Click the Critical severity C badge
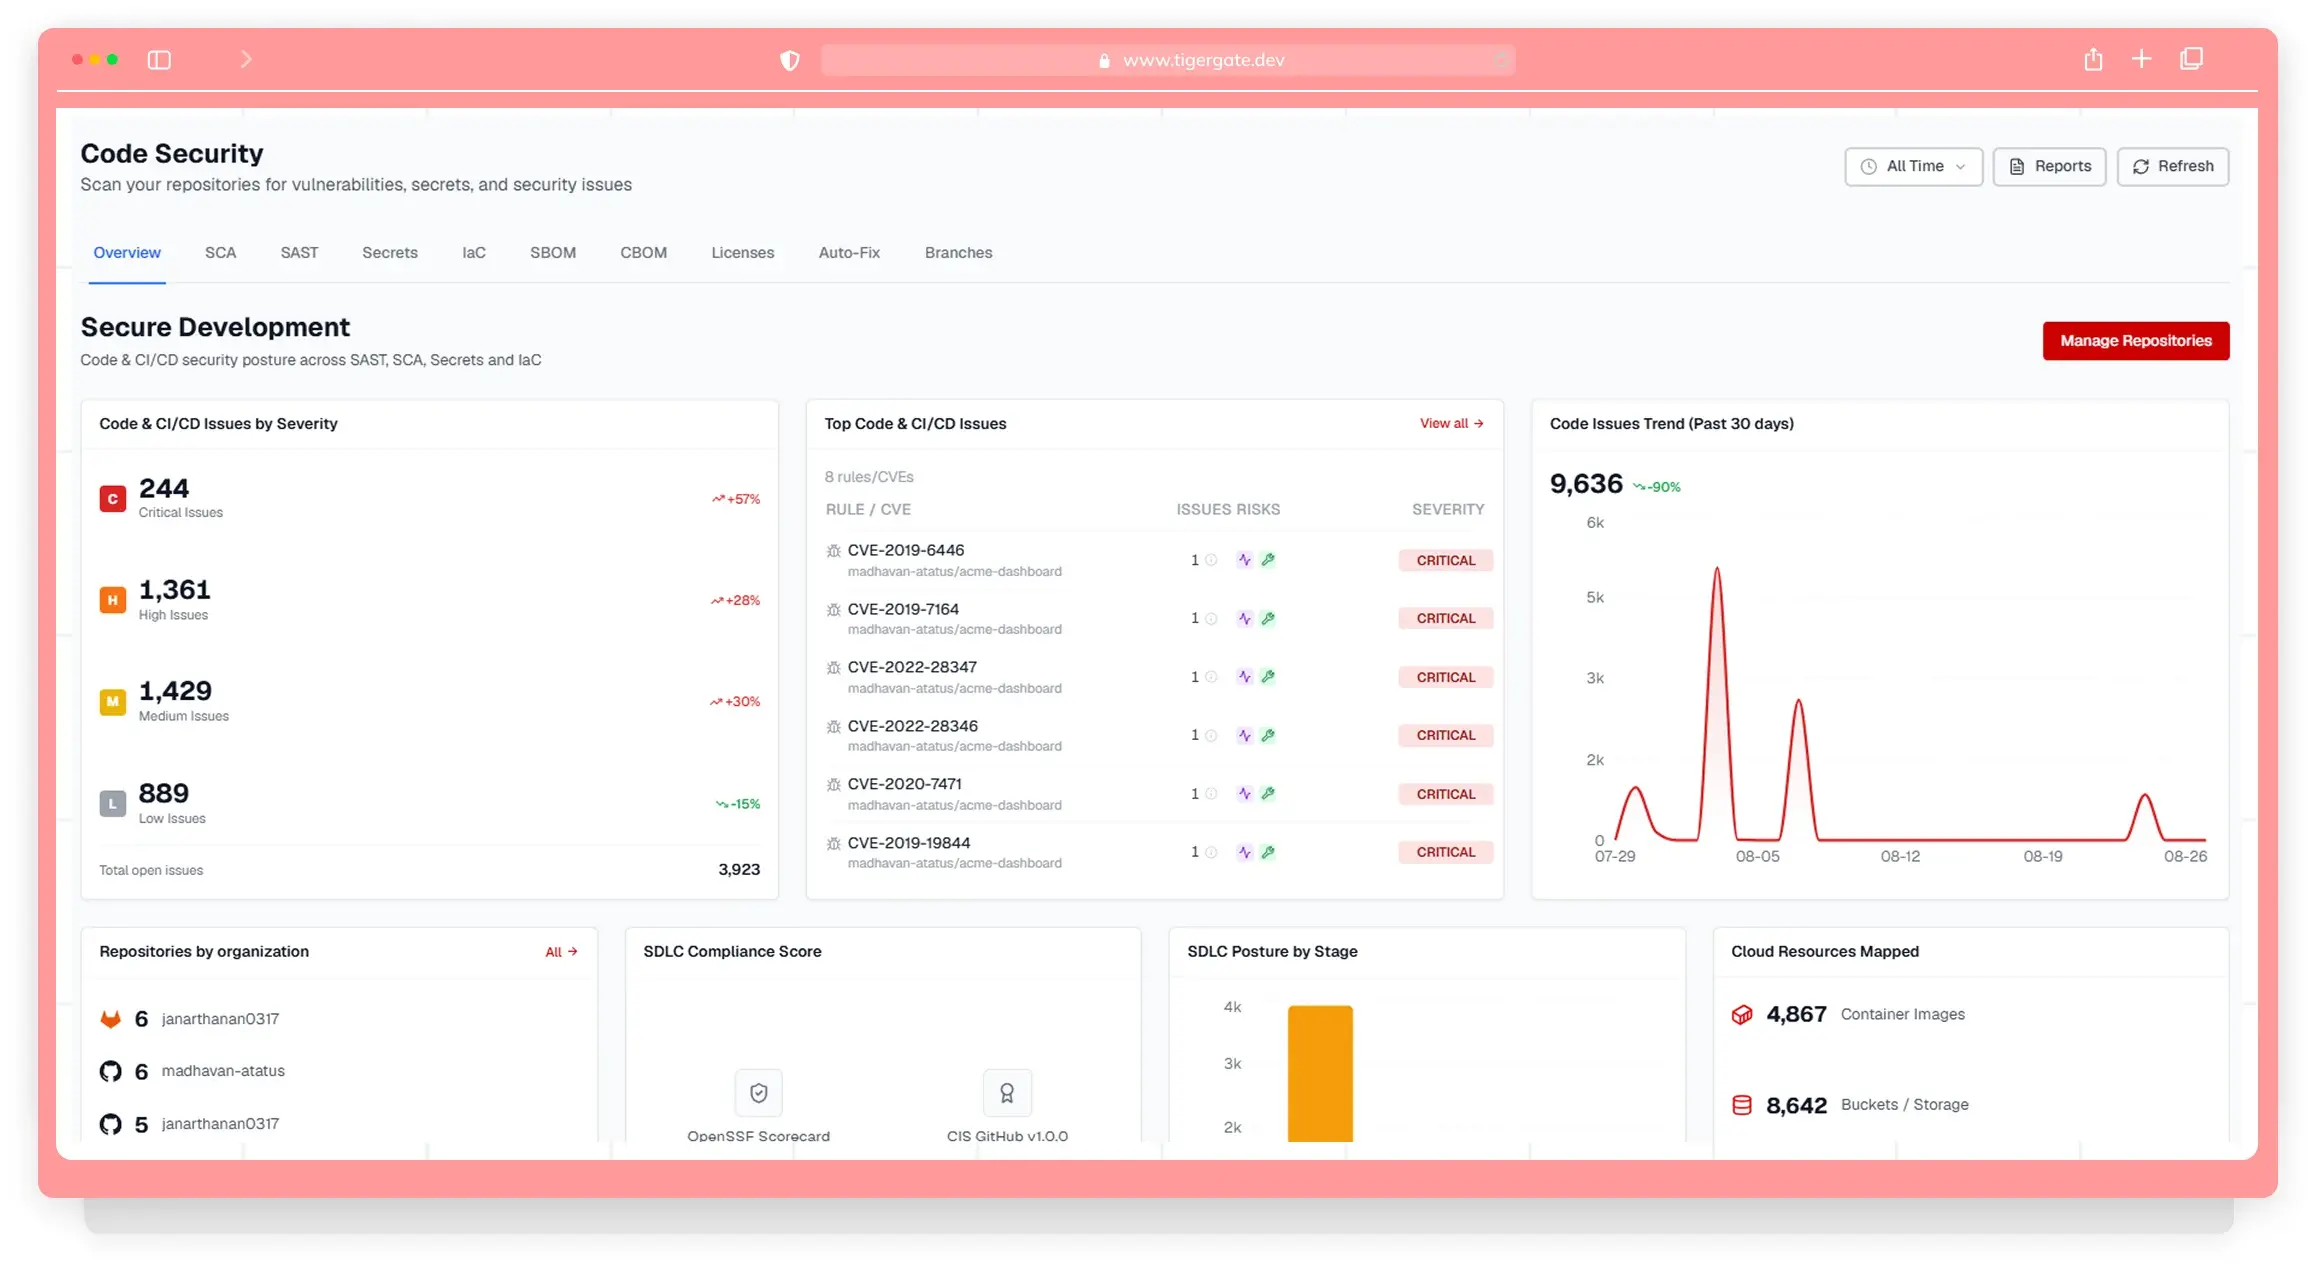This screenshot has width=2316, height=1266. 113,498
